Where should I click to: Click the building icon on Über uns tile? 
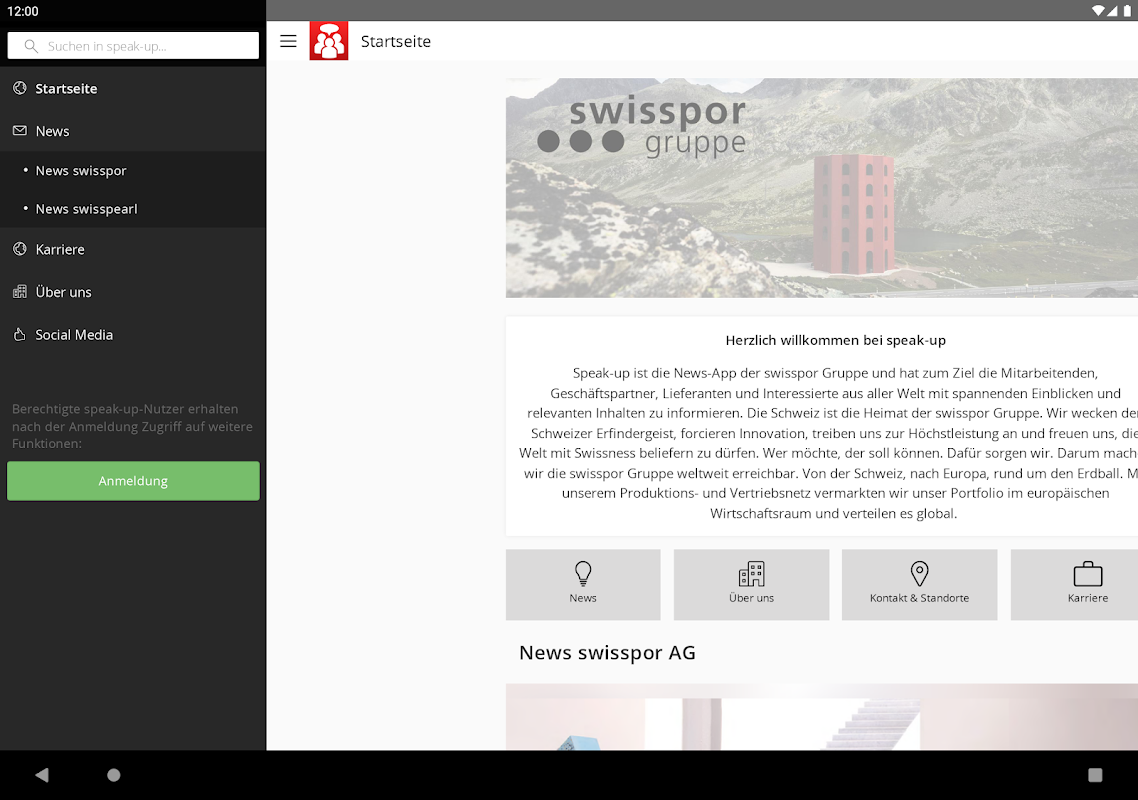click(x=751, y=574)
